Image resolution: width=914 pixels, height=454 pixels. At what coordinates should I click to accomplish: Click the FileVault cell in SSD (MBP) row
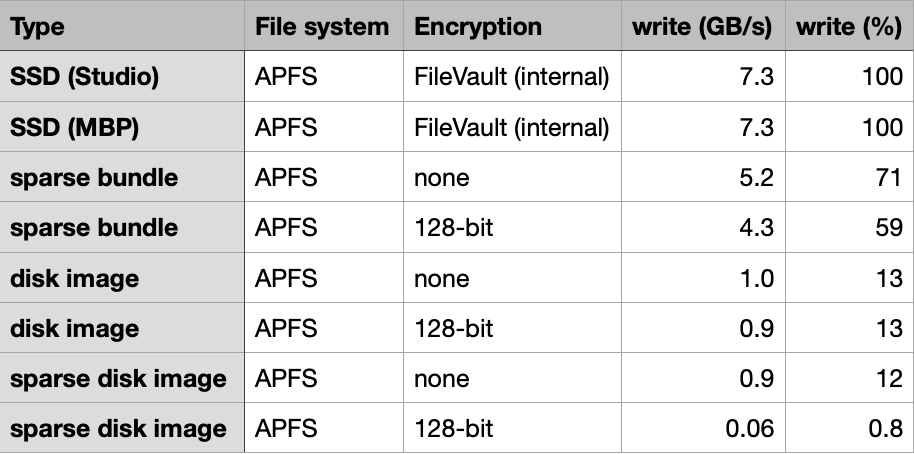pyautogui.click(x=512, y=127)
